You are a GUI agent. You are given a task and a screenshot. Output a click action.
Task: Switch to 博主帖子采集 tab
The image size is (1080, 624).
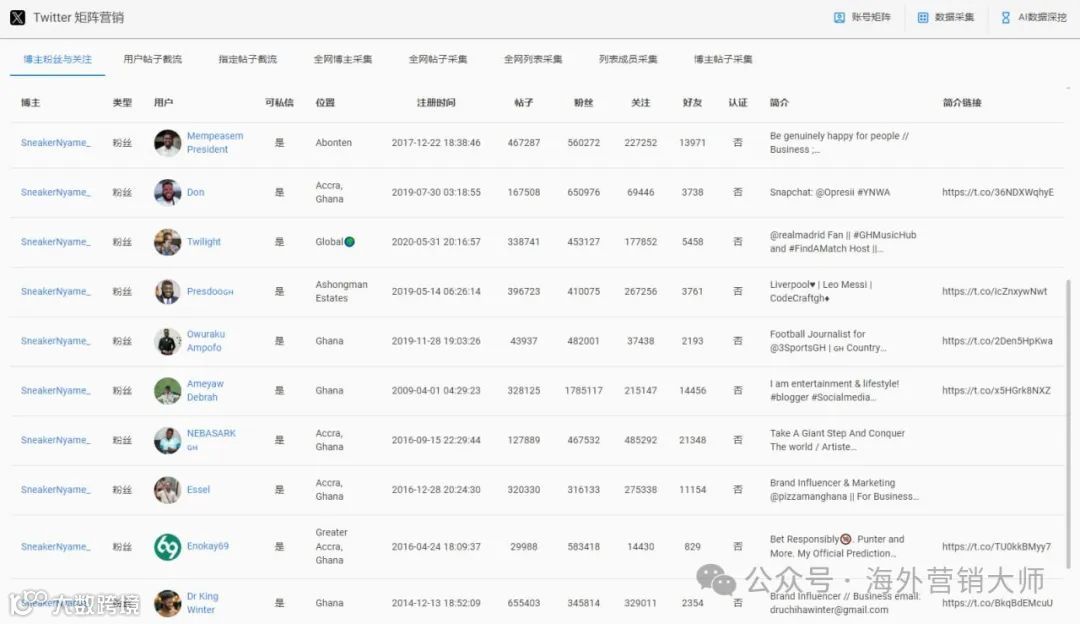[723, 59]
